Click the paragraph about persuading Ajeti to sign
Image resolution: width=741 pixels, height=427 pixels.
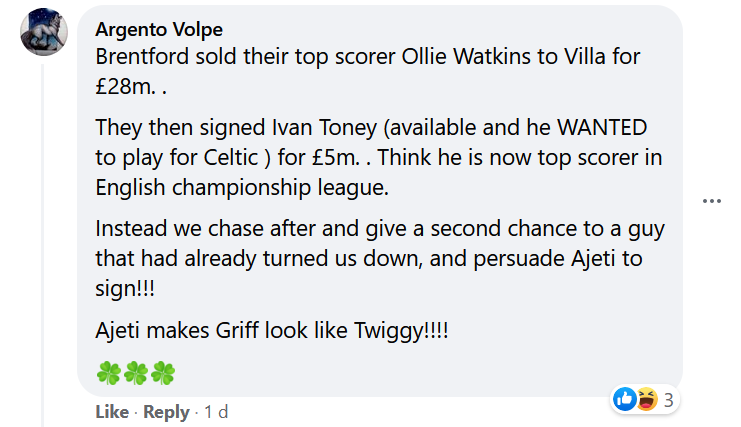coord(380,258)
